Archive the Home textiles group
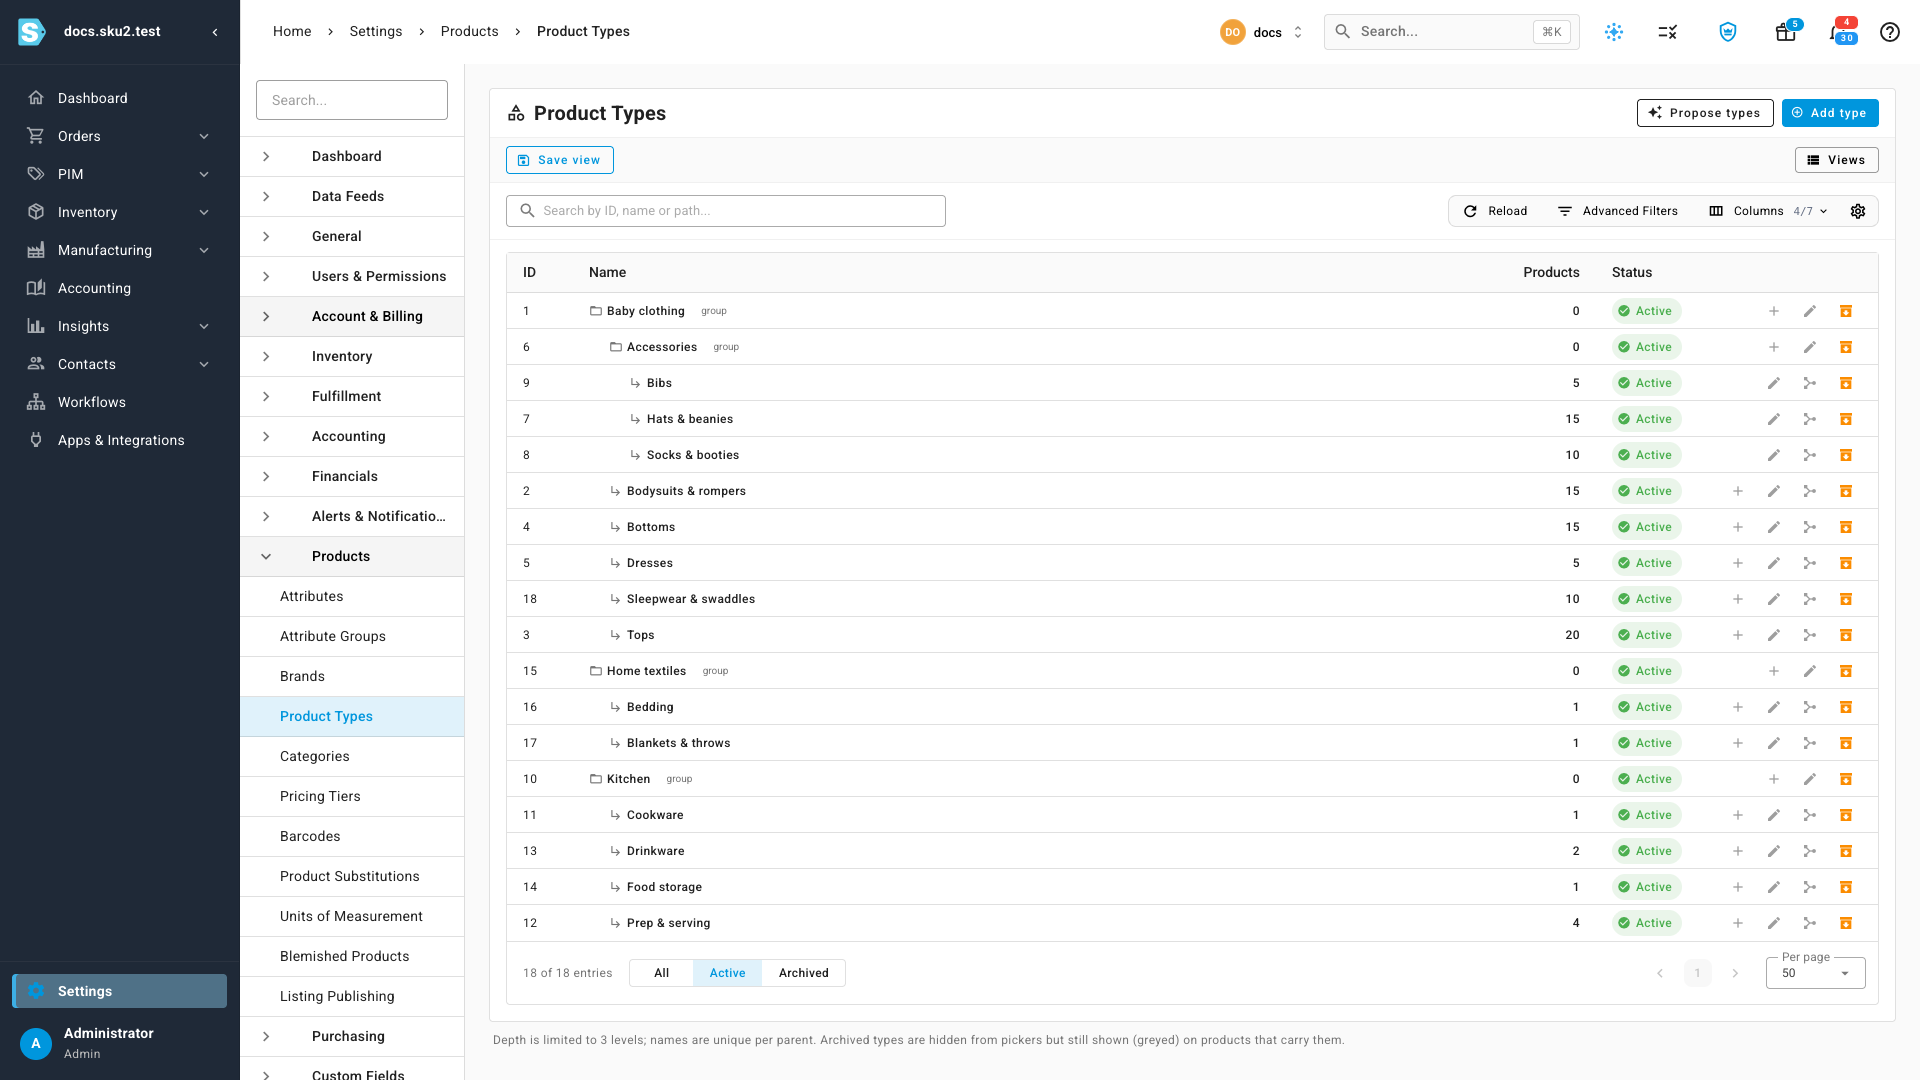The width and height of the screenshot is (1920, 1080). pos(1846,671)
